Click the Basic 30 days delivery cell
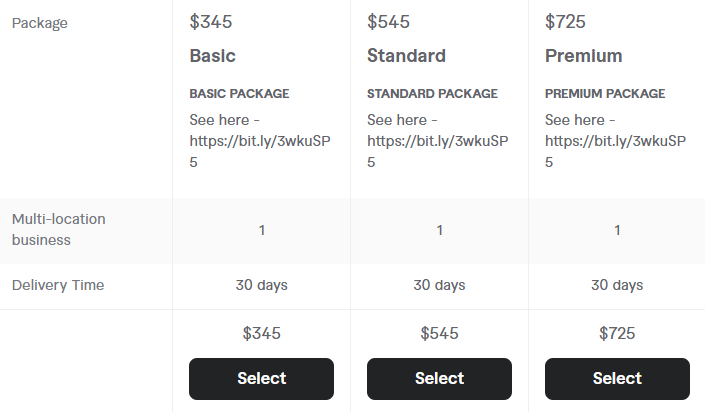Image resolution: width=705 pixels, height=412 pixels. click(262, 285)
